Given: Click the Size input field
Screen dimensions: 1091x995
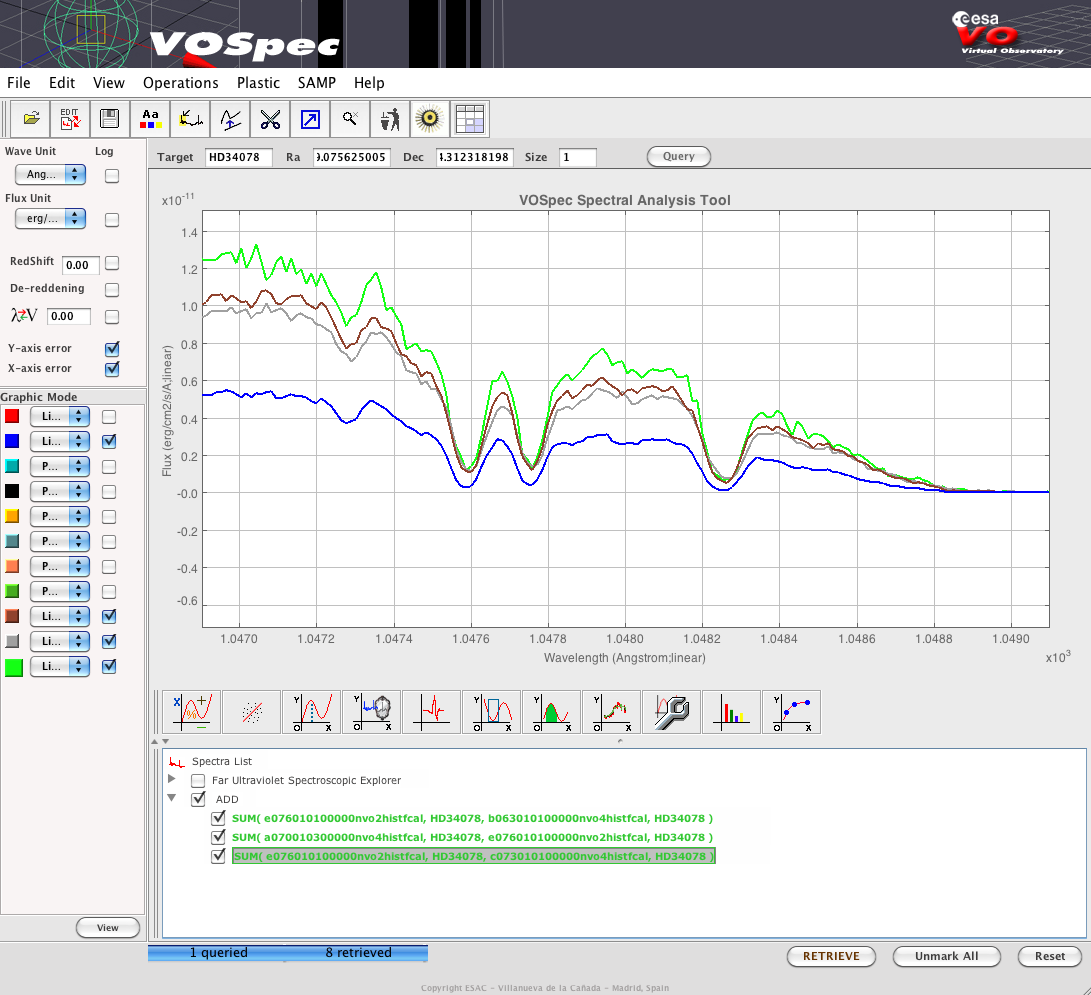Looking at the screenshot, I should (578, 157).
